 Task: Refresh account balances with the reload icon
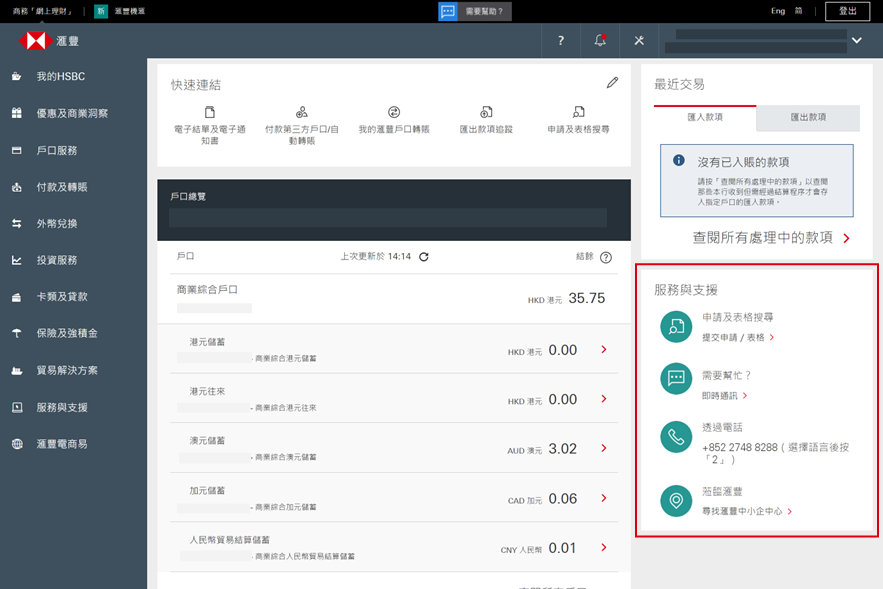point(424,257)
